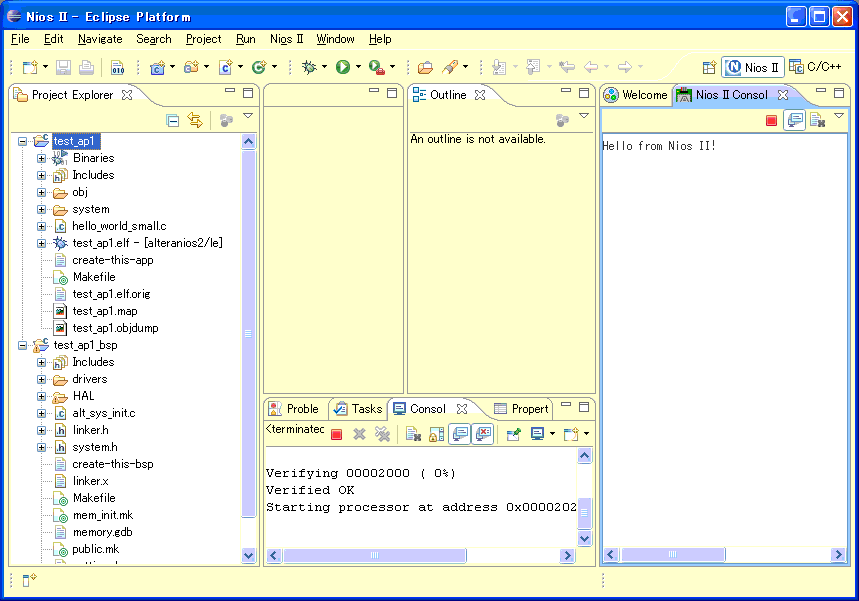
Task: Toggle Show Console on standard output
Action: coord(460,434)
